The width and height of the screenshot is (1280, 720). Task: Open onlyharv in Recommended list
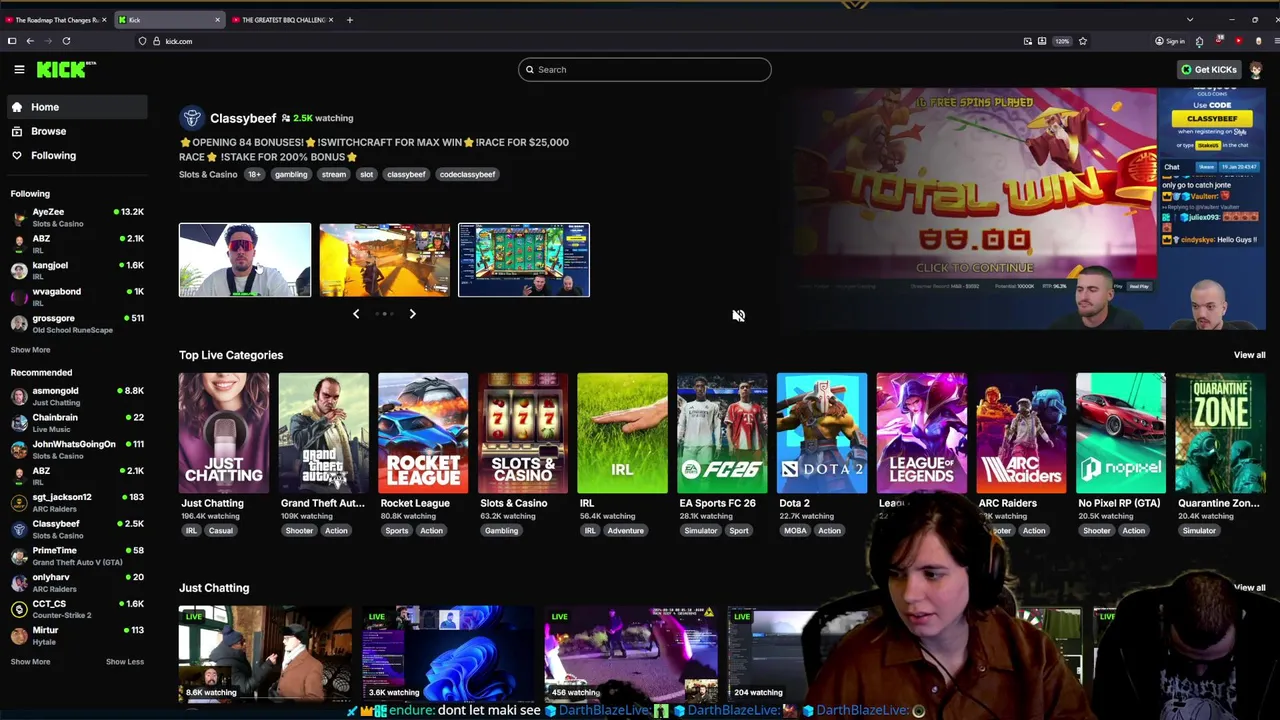click(x=77, y=582)
